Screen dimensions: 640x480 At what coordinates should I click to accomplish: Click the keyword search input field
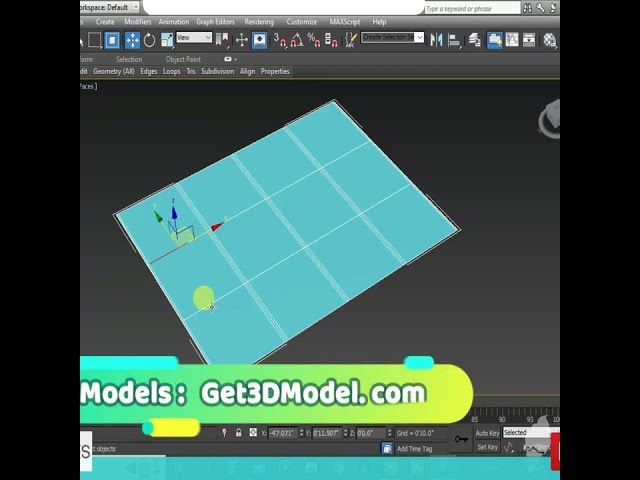(472, 8)
